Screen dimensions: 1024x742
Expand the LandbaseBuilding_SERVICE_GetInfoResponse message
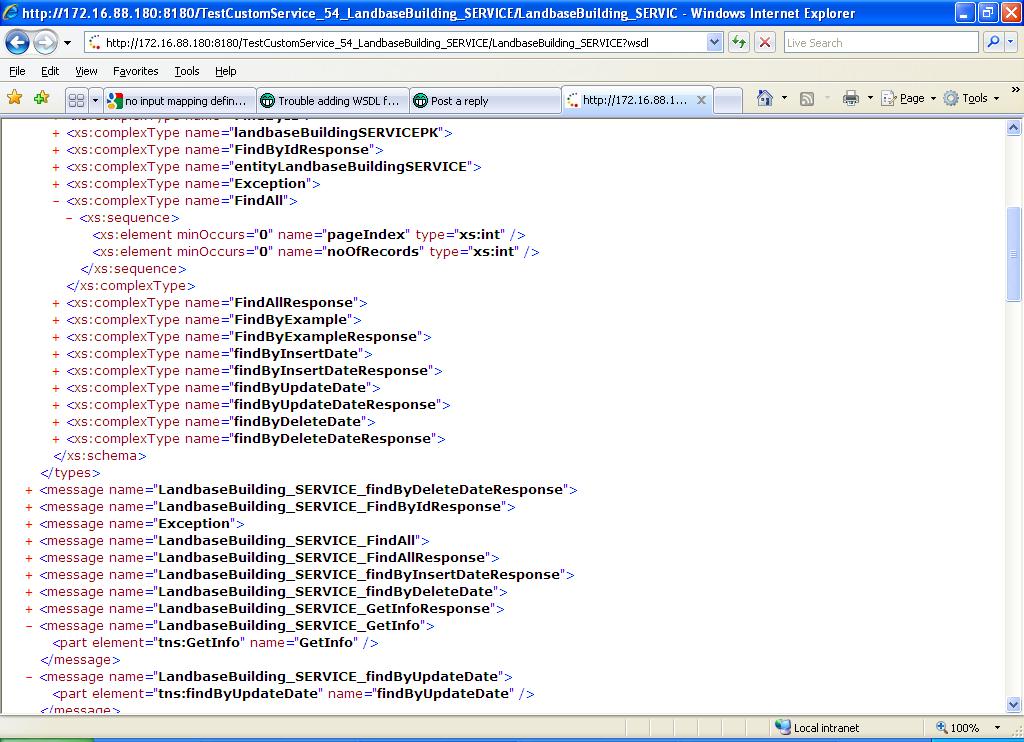click(29, 609)
